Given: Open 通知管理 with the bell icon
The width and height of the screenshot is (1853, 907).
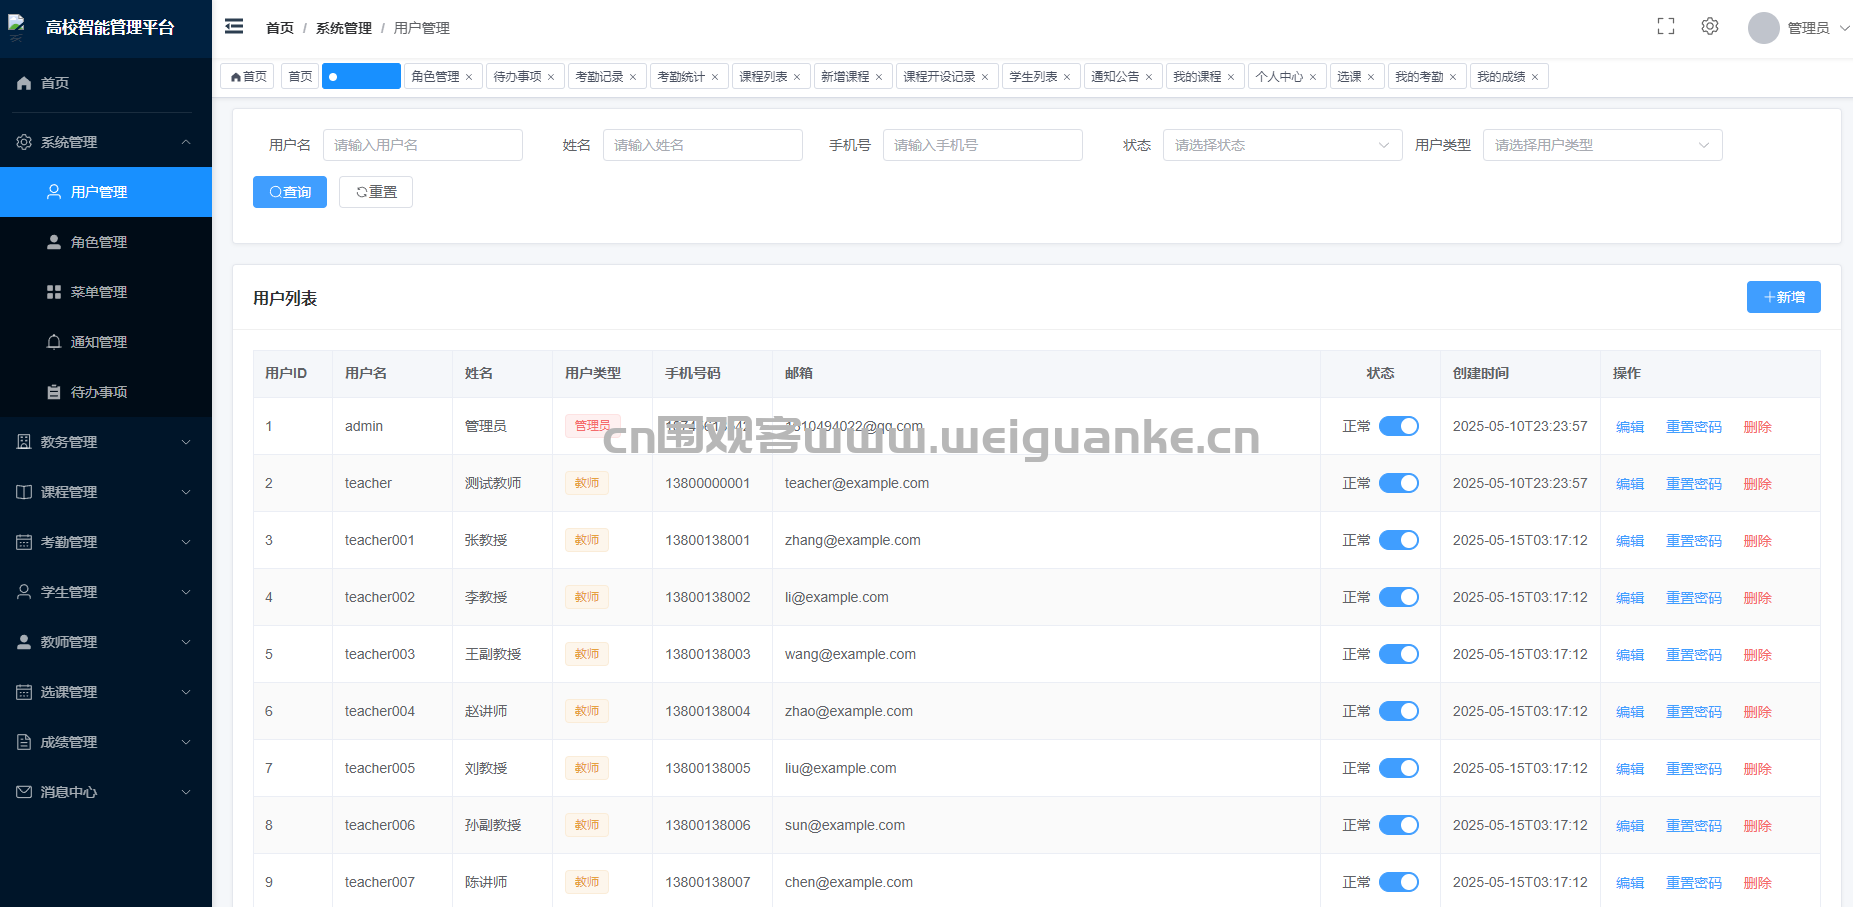Looking at the screenshot, I should coord(55,342).
